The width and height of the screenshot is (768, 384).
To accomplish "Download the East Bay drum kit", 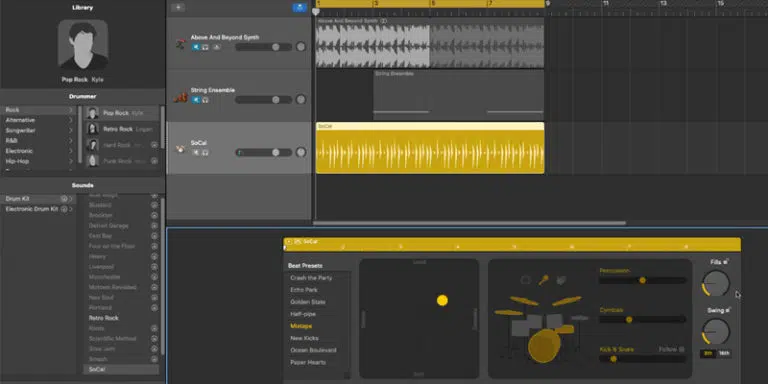I will [x=154, y=236].
